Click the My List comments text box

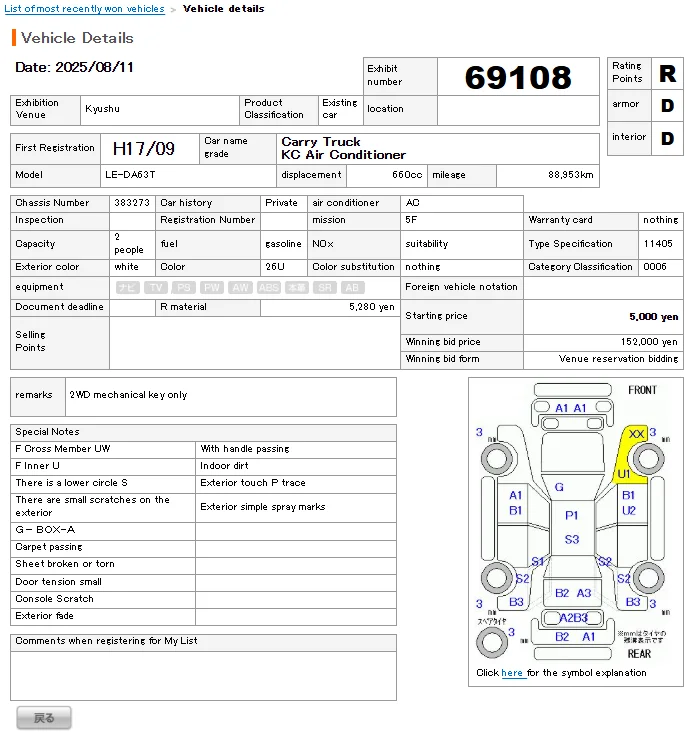(x=203, y=674)
